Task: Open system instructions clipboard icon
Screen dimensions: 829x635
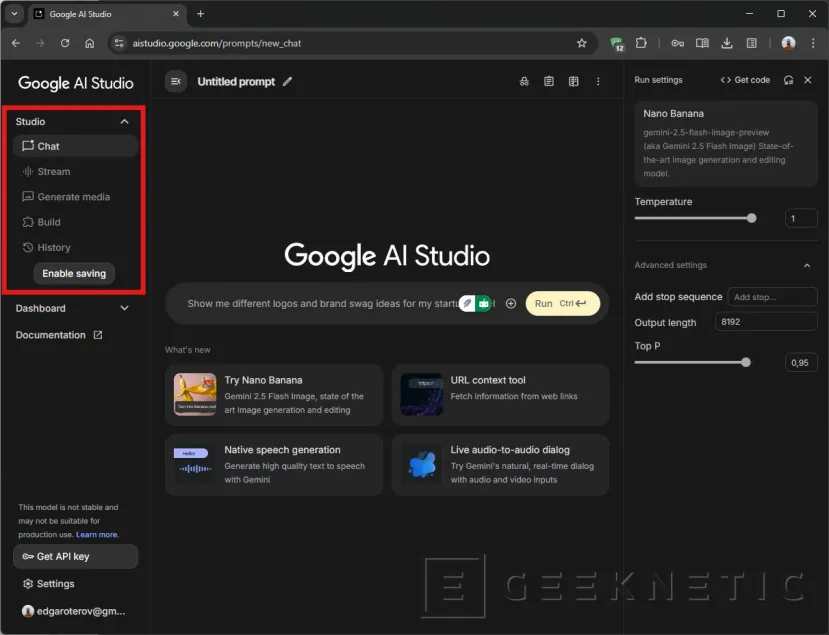Action: (x=549, y=81)
